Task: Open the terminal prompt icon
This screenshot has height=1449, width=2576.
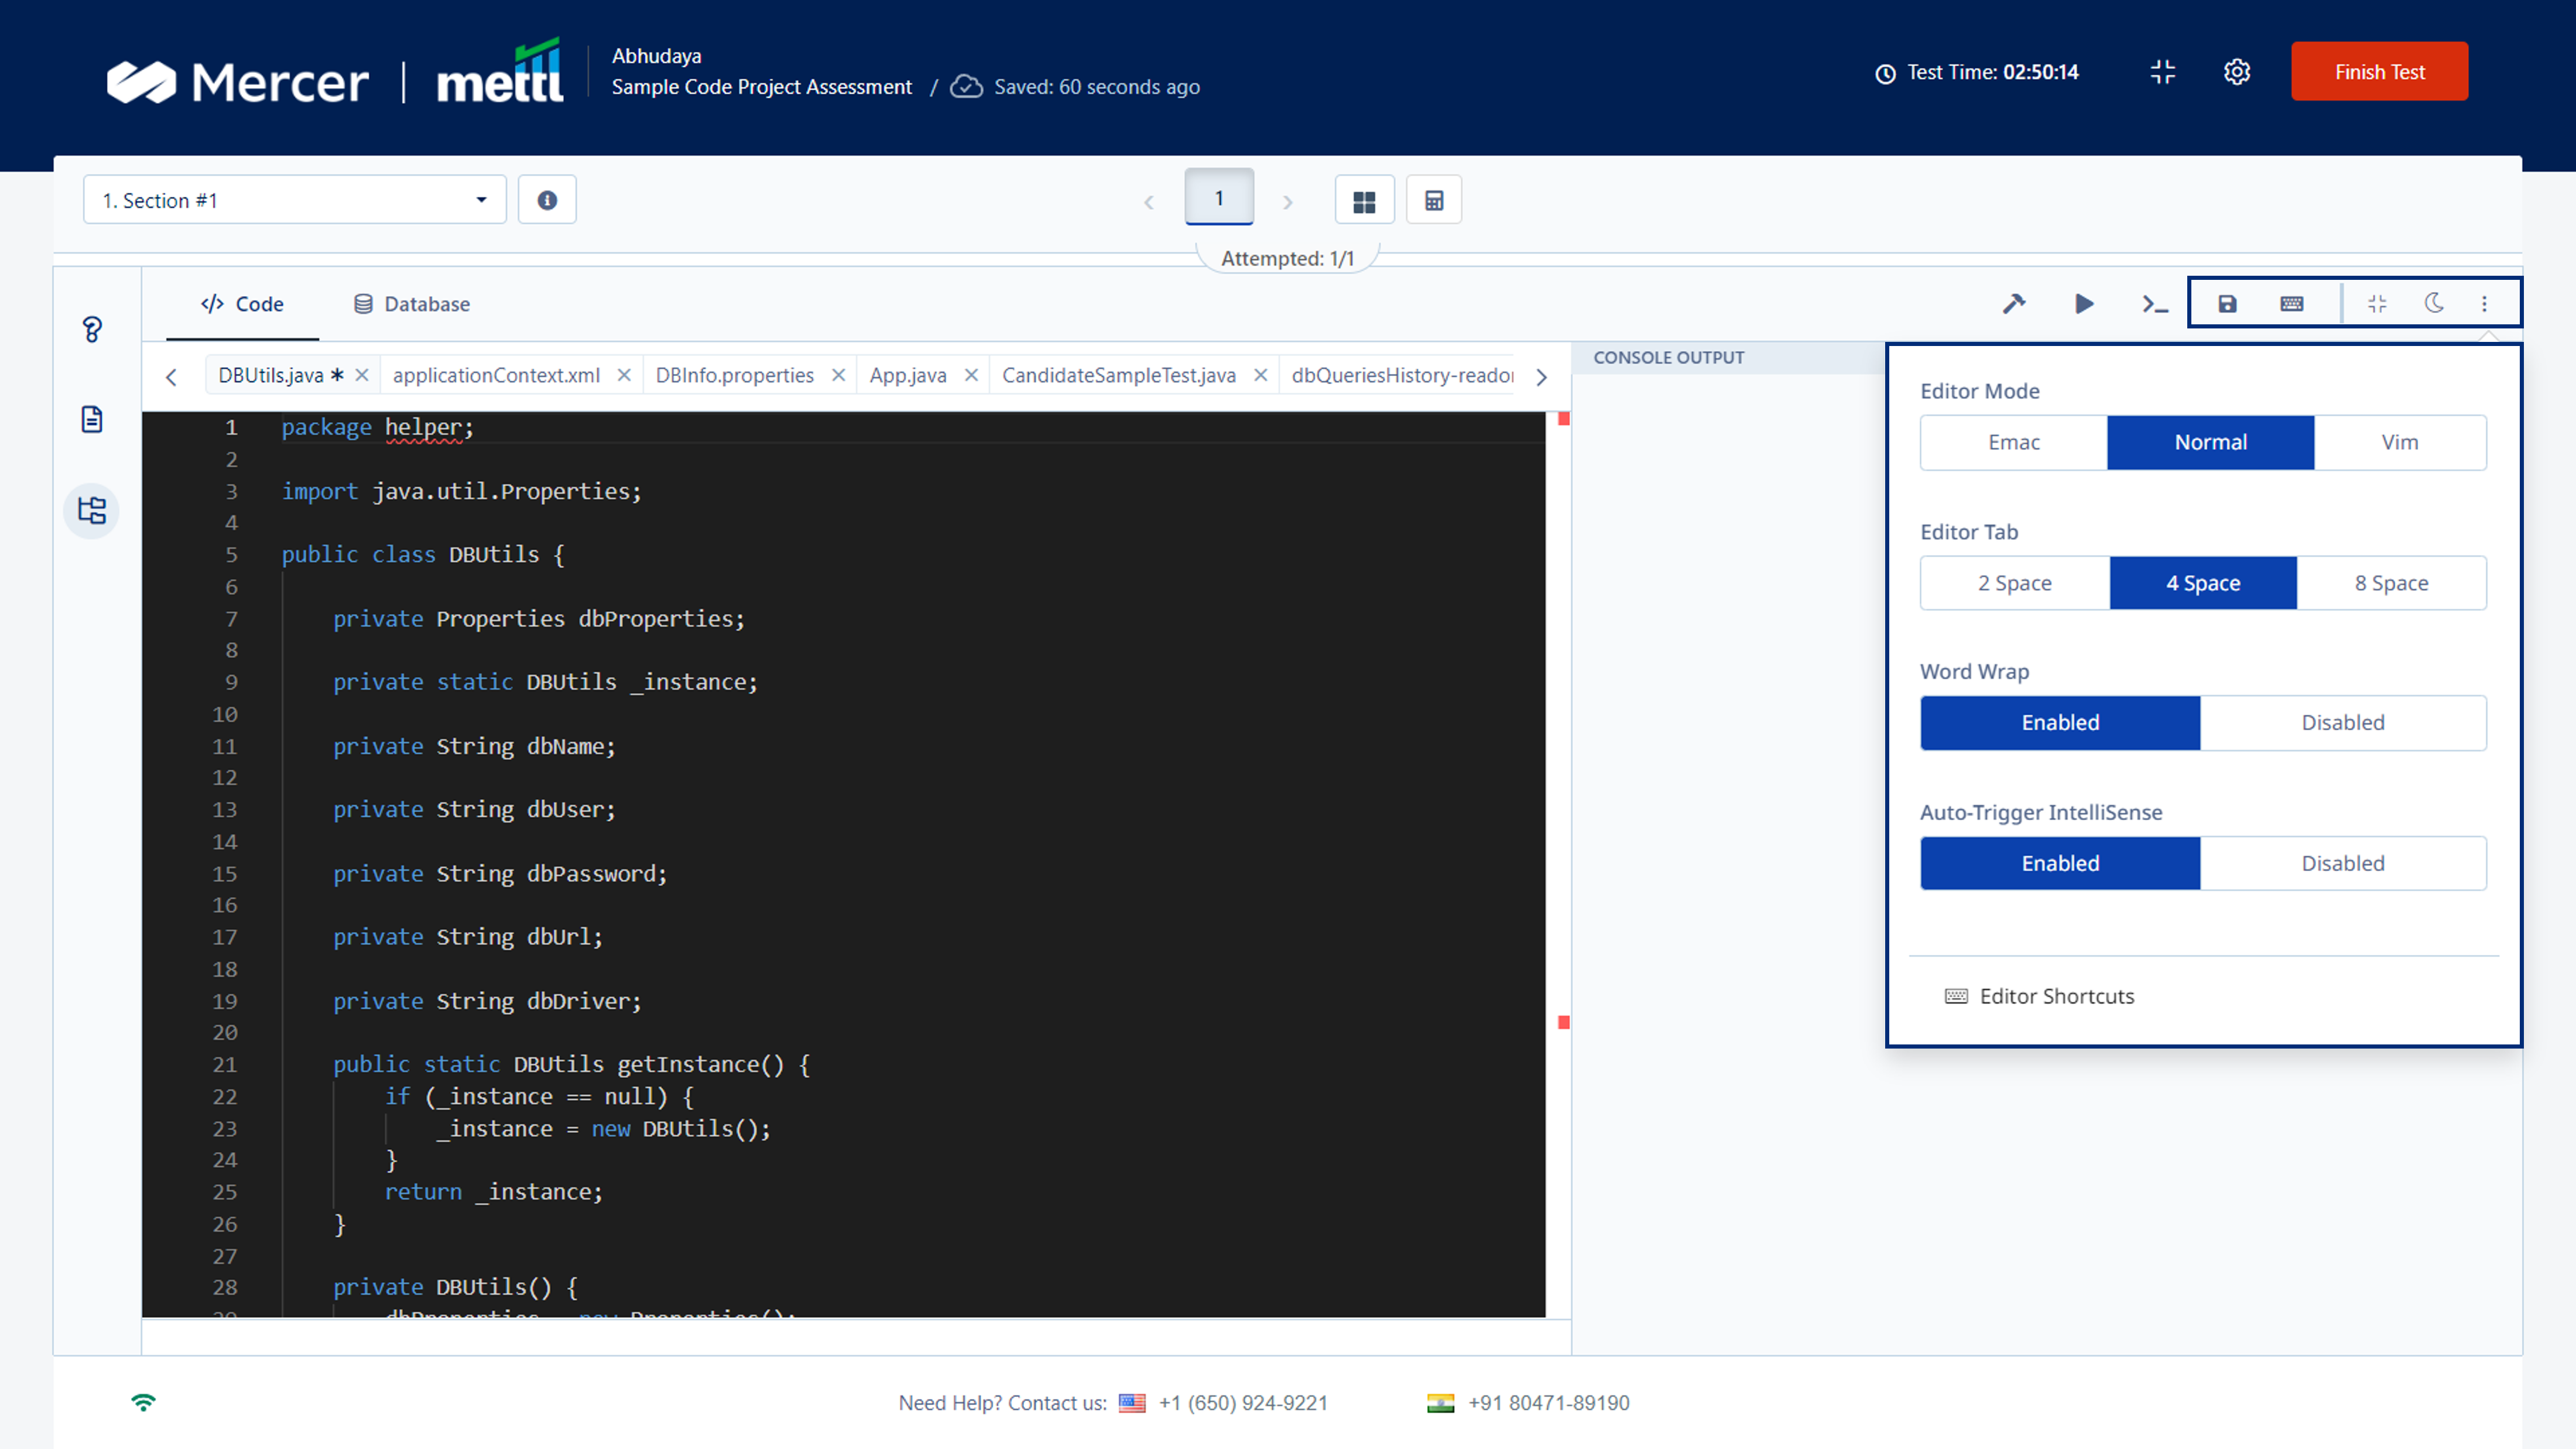Action: 2155,304
